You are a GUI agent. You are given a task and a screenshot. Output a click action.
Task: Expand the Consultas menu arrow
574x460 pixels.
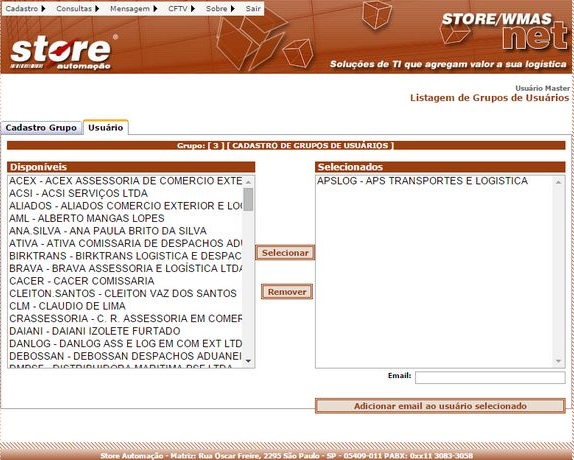(x=97, y=8)
